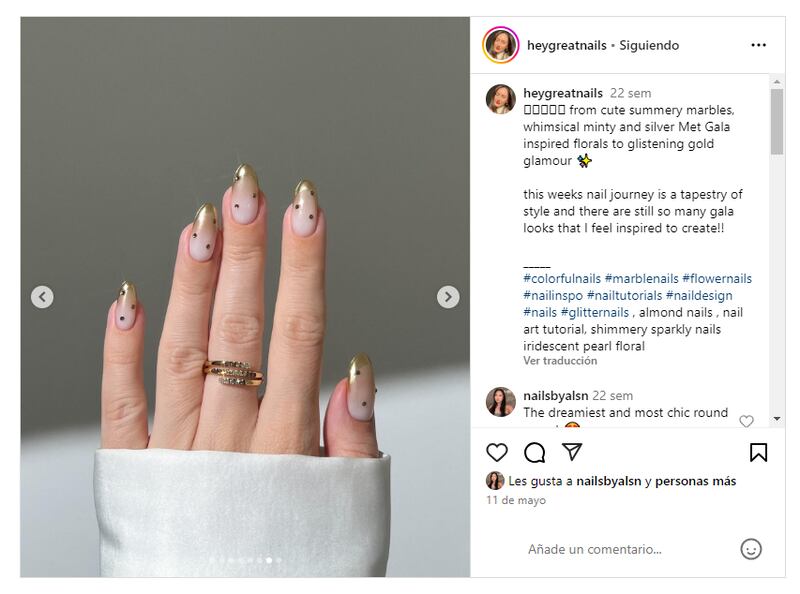This screenshot has height=594, width=800.
Task: Like the nailsbyalsn comment
Action: (746, 421)
